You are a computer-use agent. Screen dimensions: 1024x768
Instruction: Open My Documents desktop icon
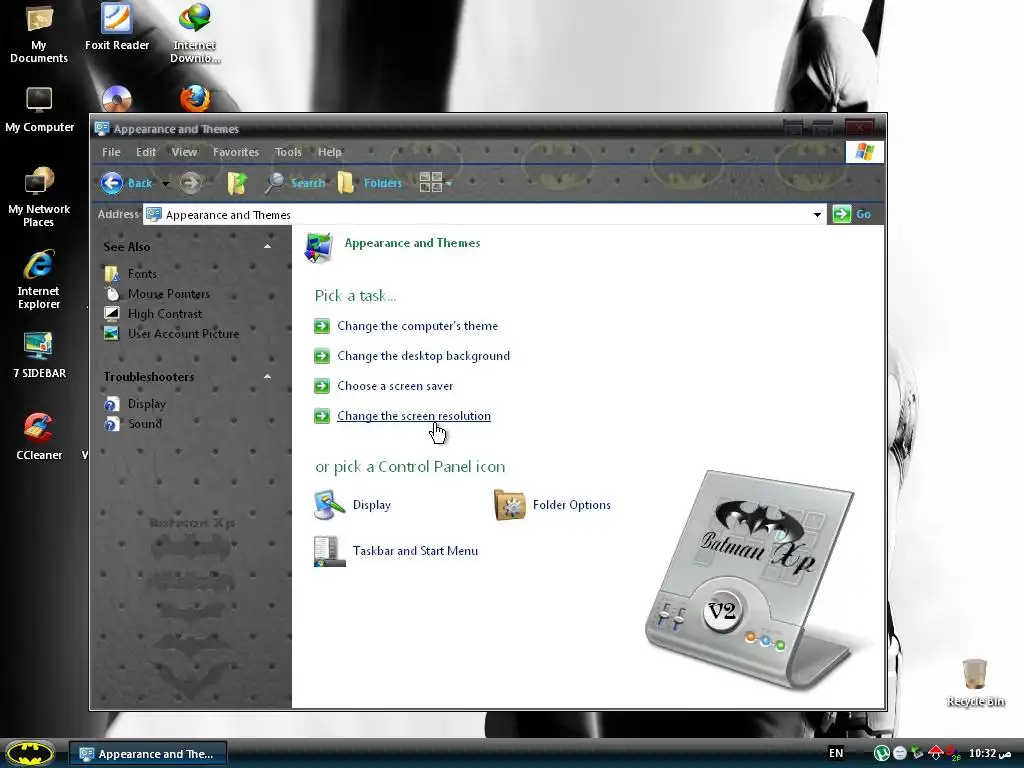[39, 33]
